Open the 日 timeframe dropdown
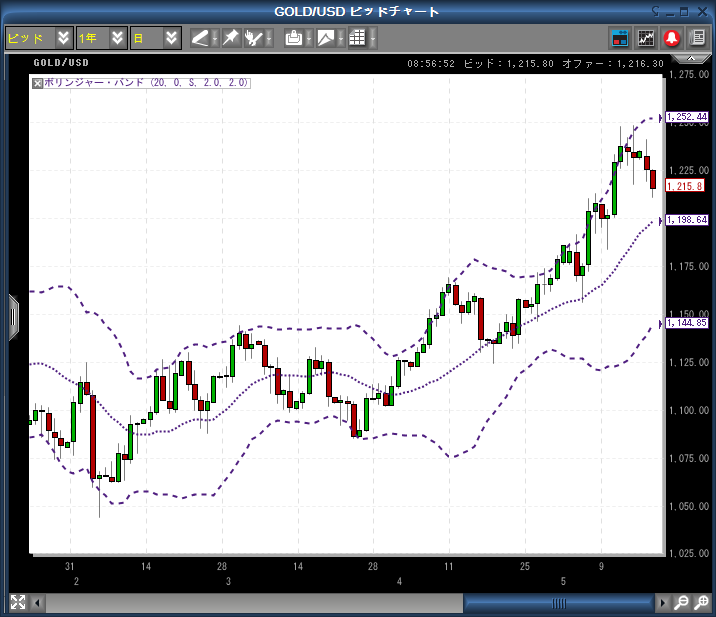716x617 pixels. point(156,38)
